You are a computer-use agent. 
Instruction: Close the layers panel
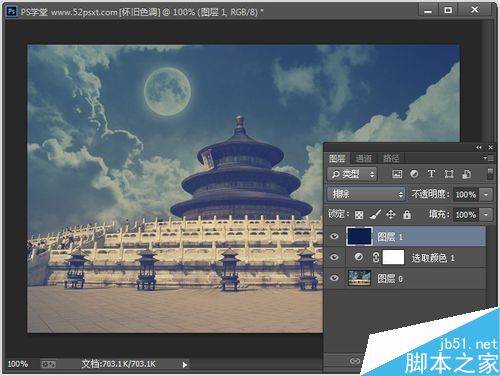pyautogui.click(x=490, y=147)
